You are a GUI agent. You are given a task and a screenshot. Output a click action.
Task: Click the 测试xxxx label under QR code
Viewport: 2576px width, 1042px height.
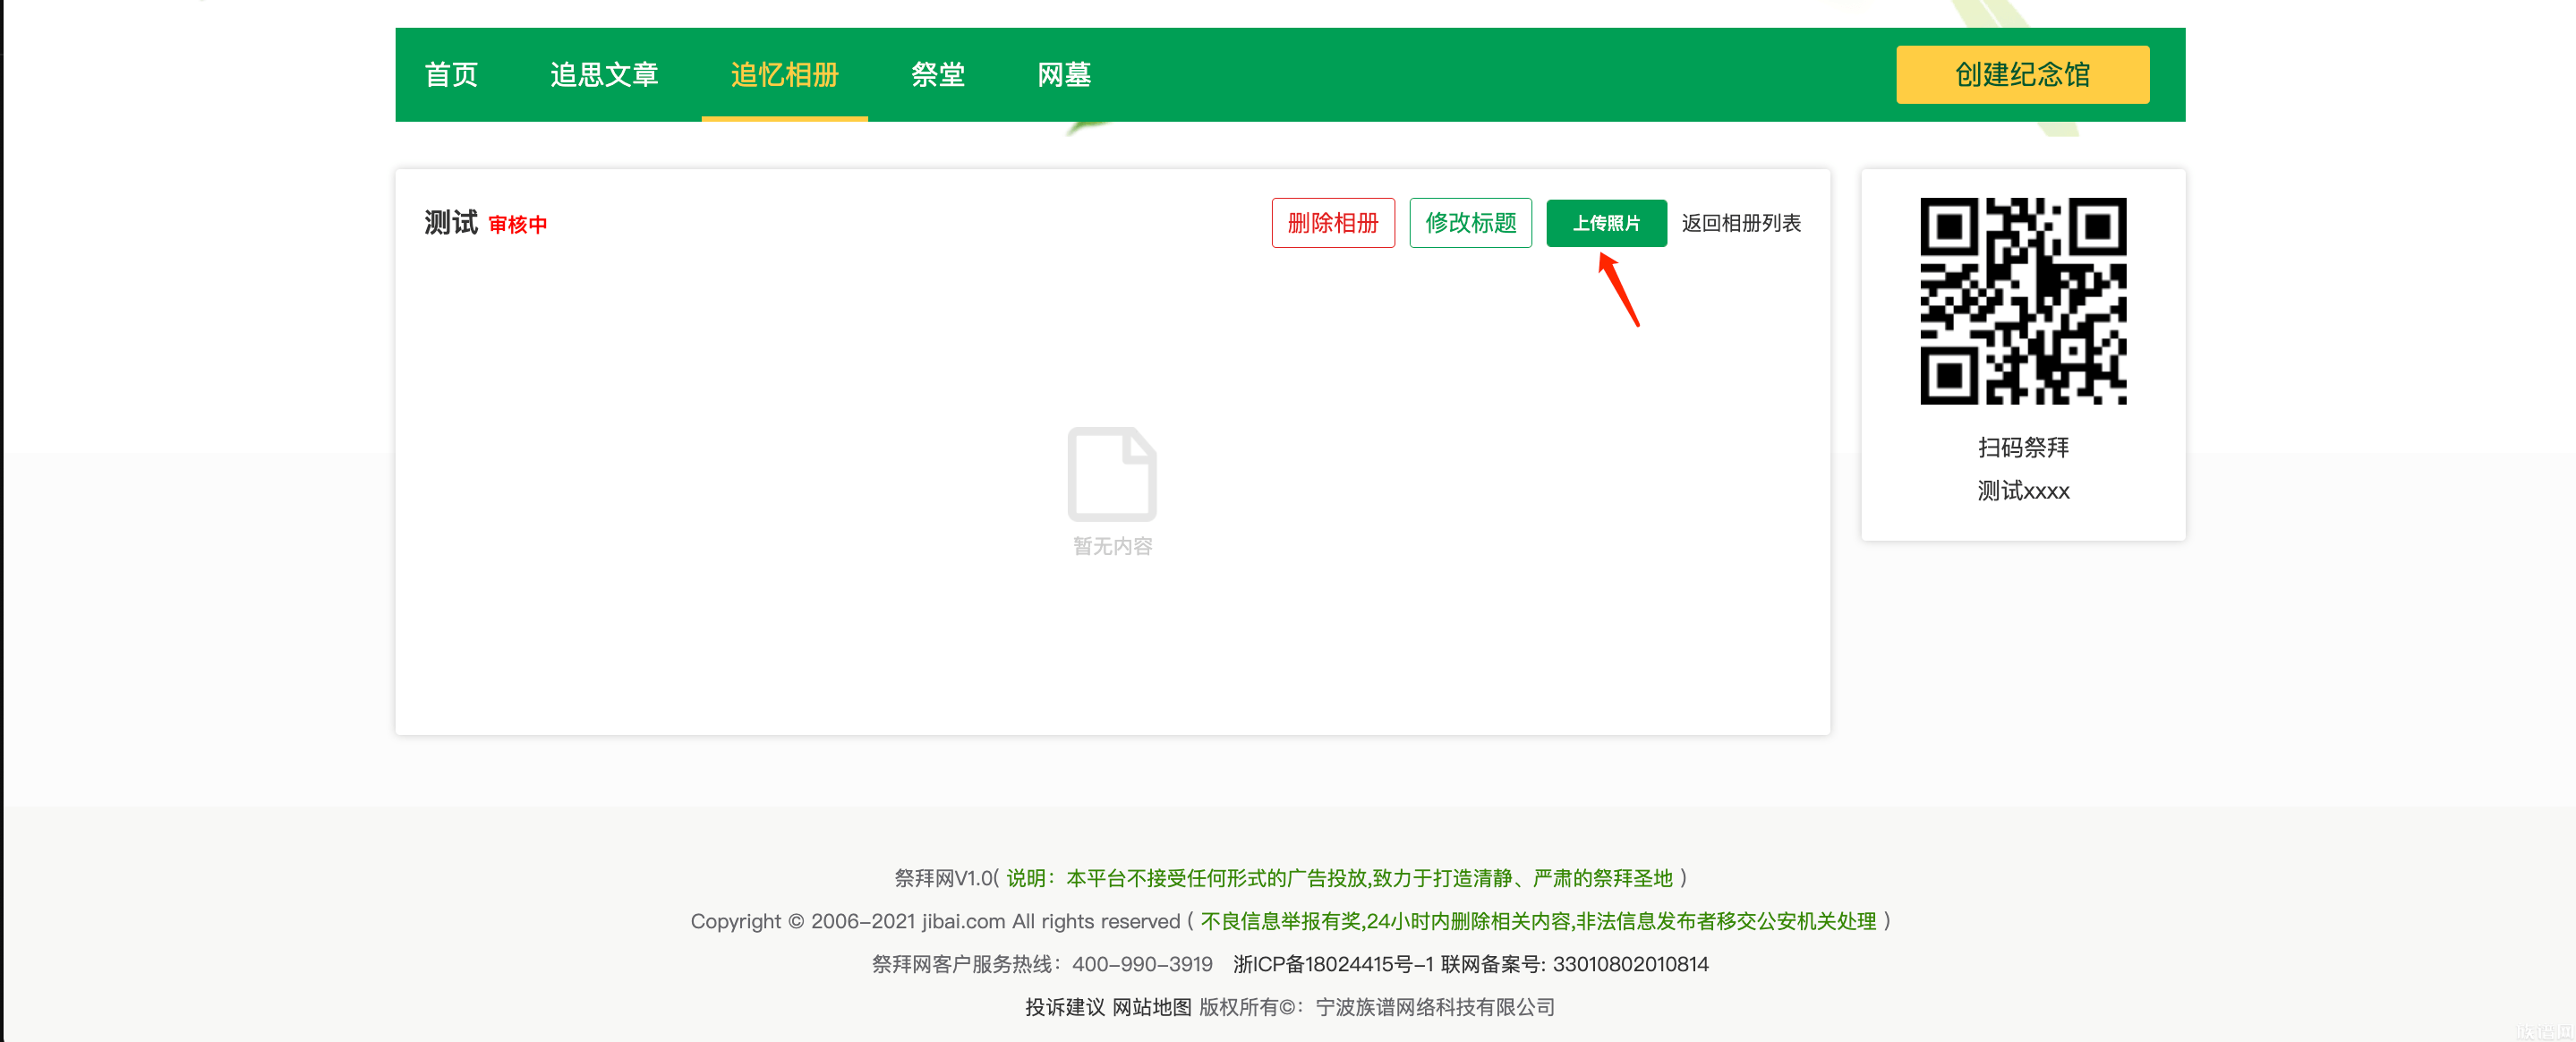[2023, 491]
